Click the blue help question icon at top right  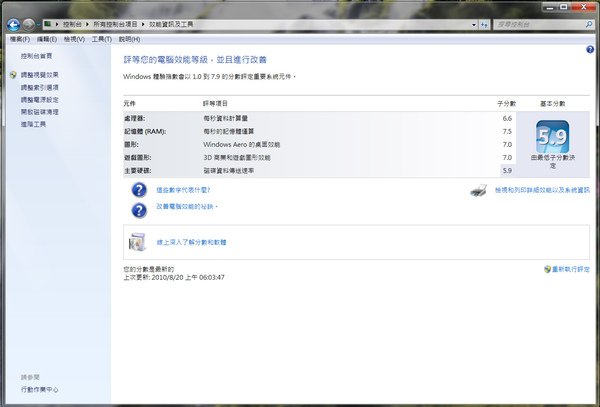pos(590,49)
